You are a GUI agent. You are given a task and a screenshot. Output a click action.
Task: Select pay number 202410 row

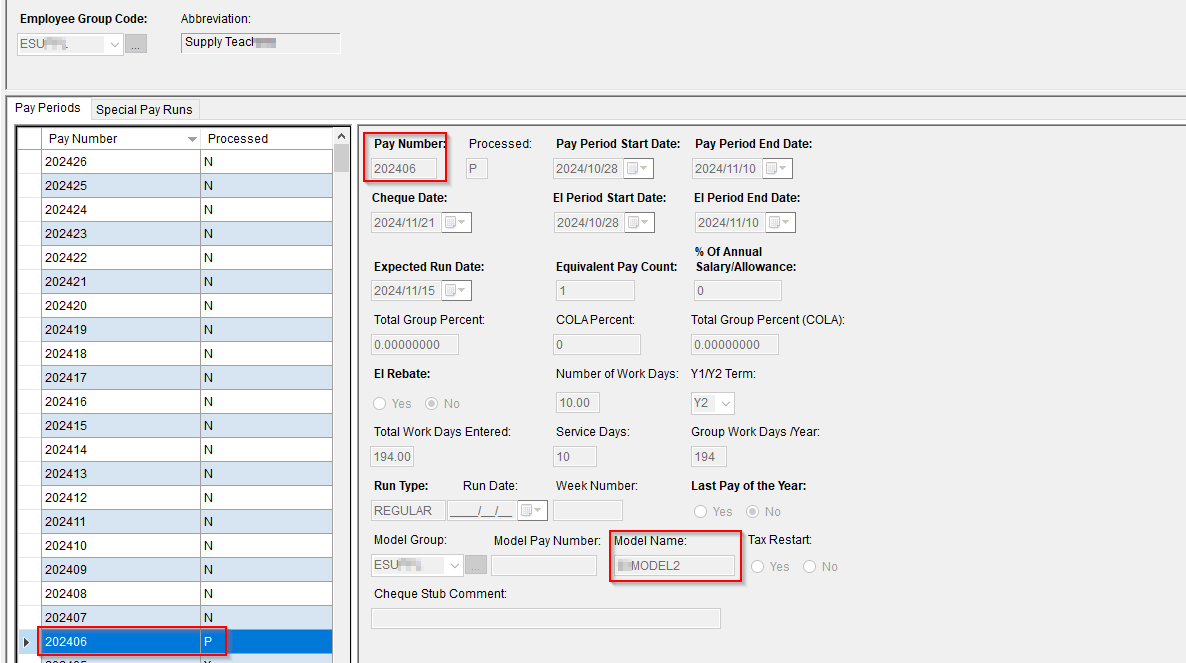point(187,546)
